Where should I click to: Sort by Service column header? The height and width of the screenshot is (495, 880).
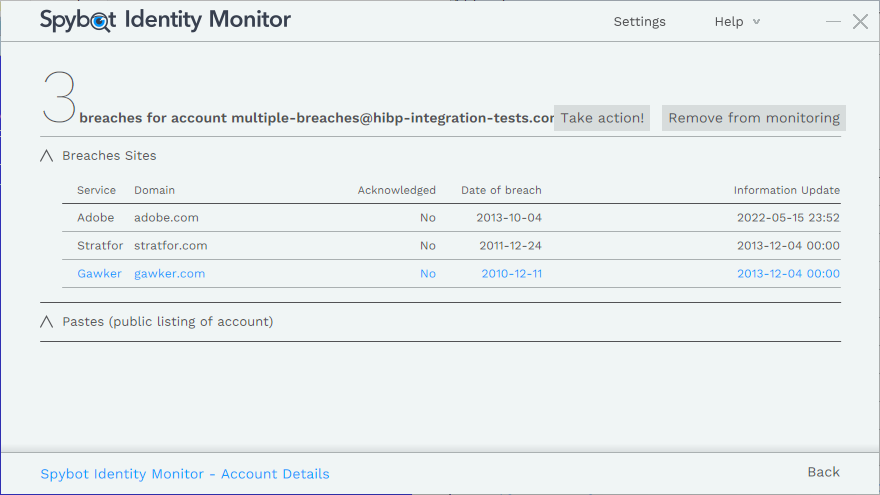click(x=97, y=190)
